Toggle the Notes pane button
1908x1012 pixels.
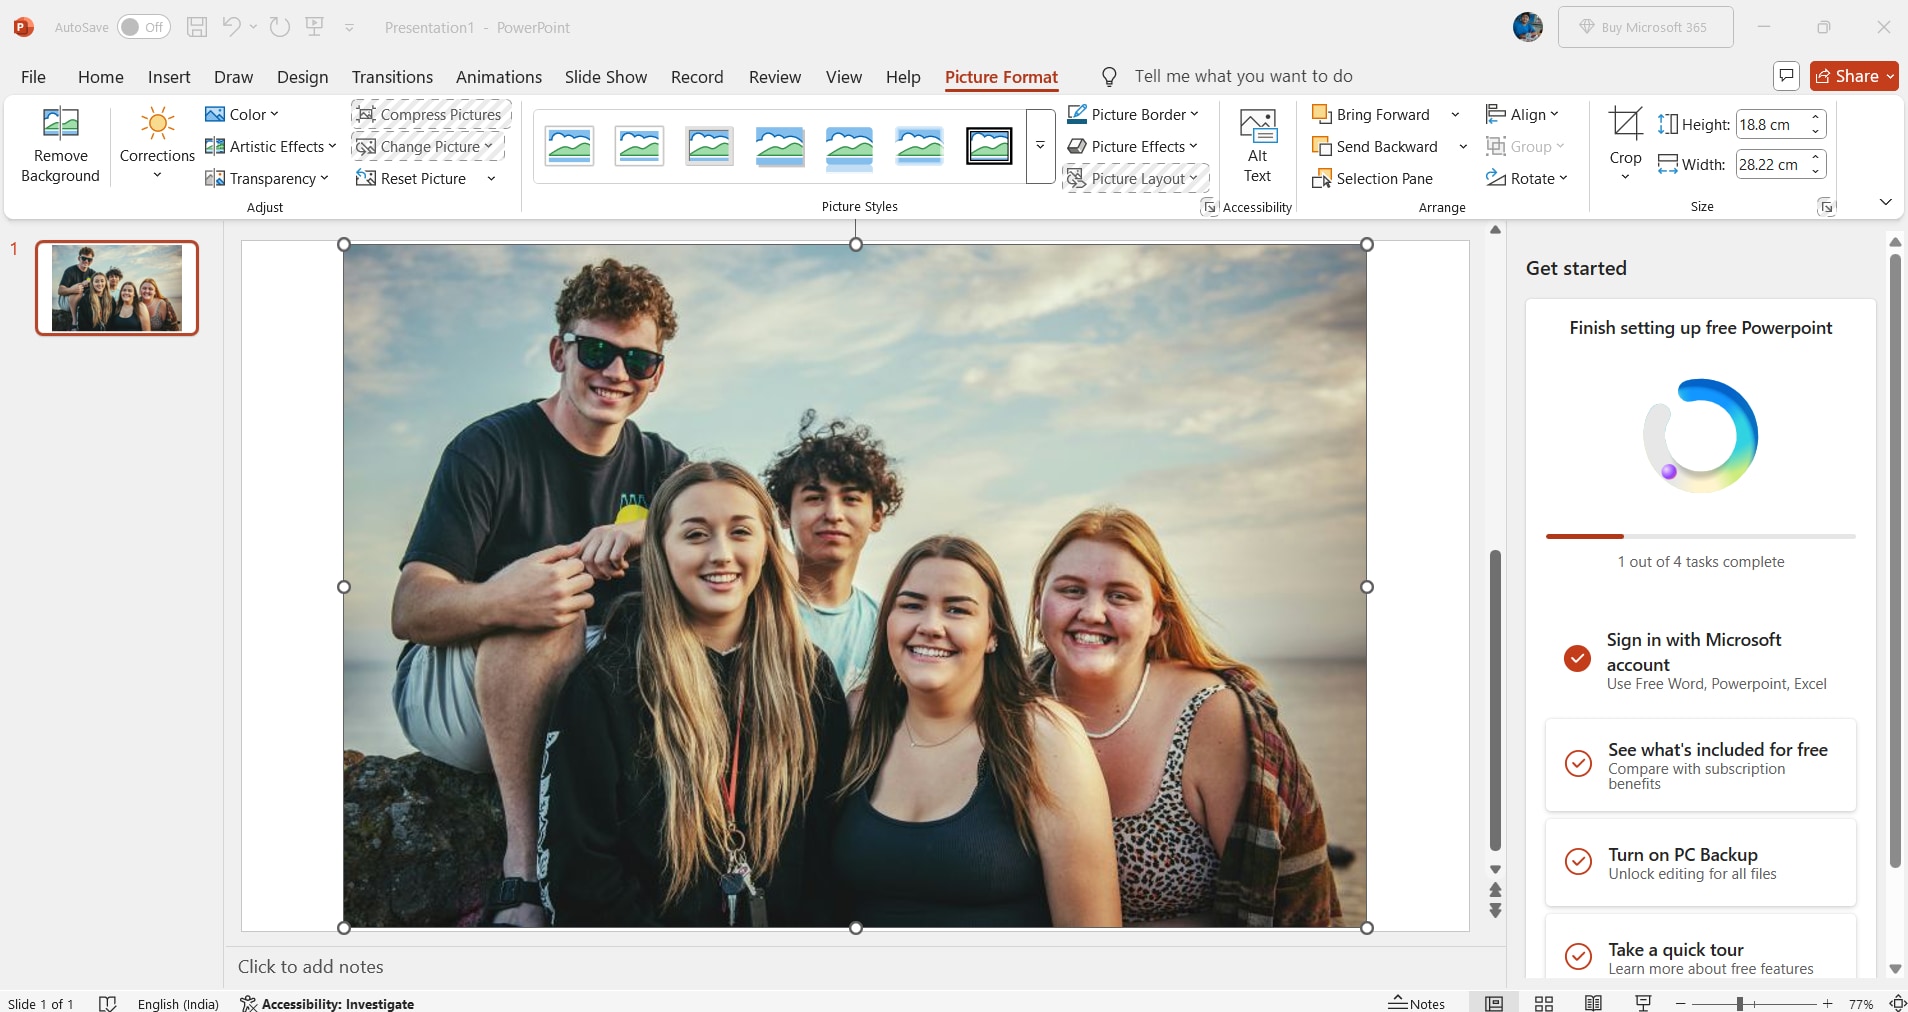tap(1416, 1003)
